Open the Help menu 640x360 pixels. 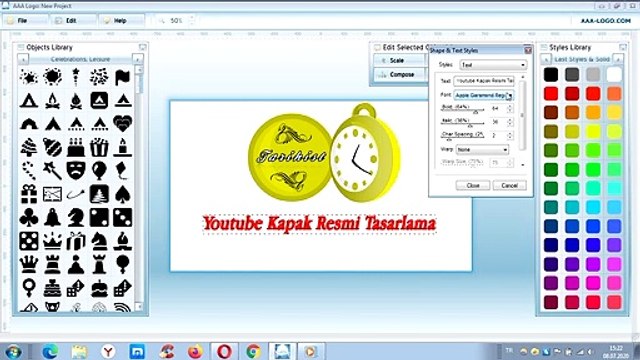[122, 20]
